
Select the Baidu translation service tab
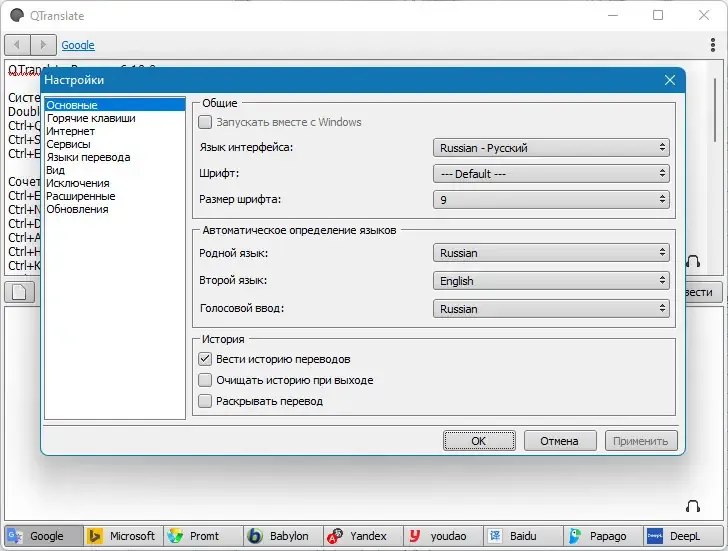coord(523,536)
